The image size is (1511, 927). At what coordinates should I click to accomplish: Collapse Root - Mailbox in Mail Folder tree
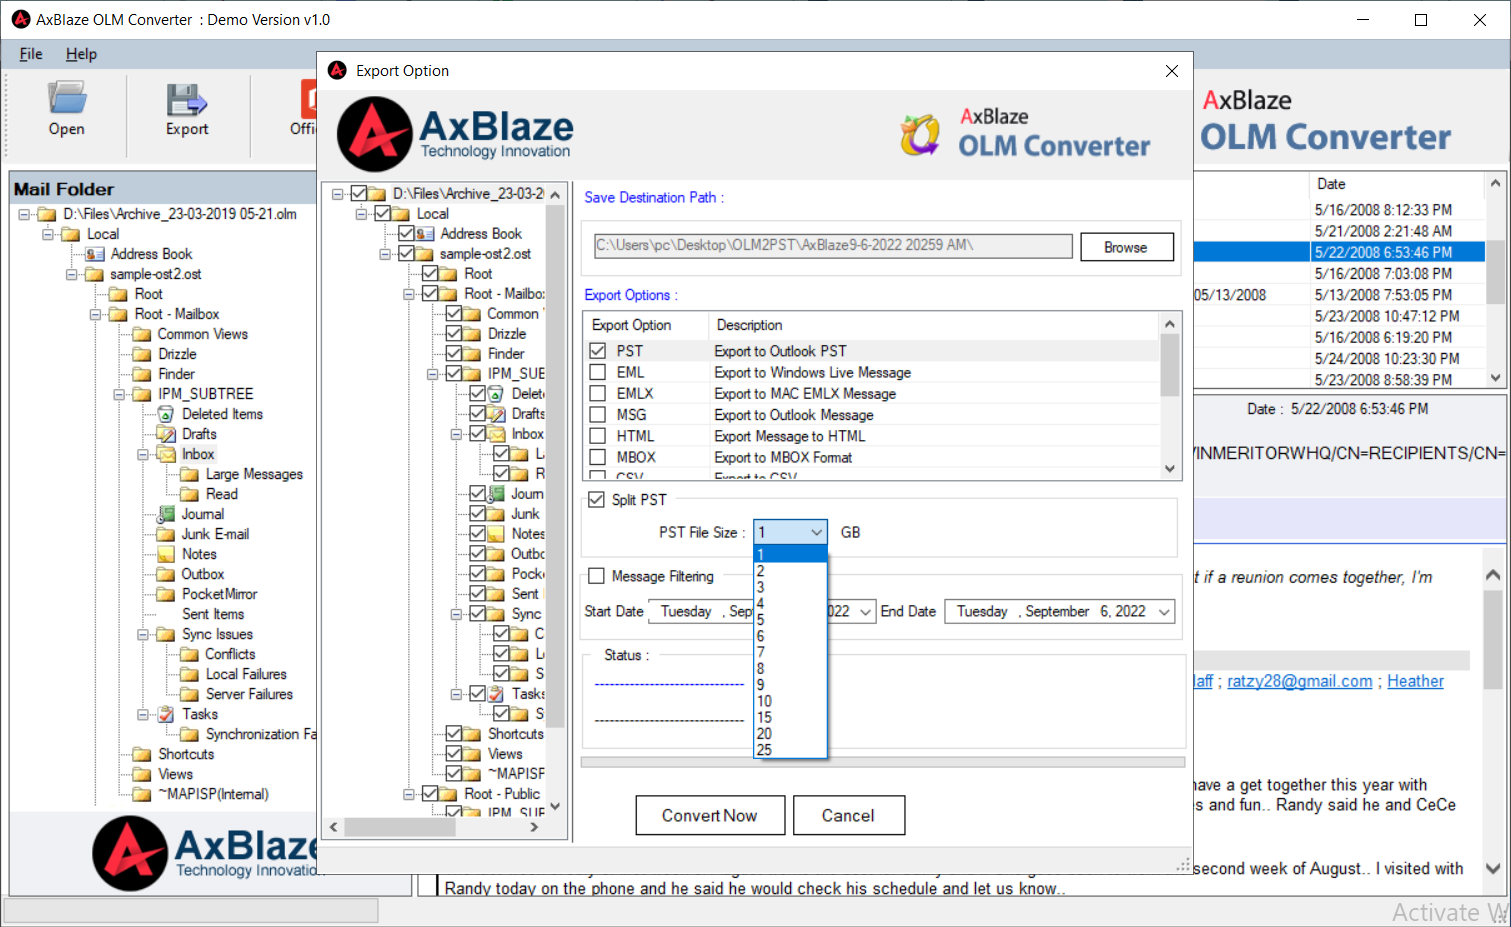(95, 314)
